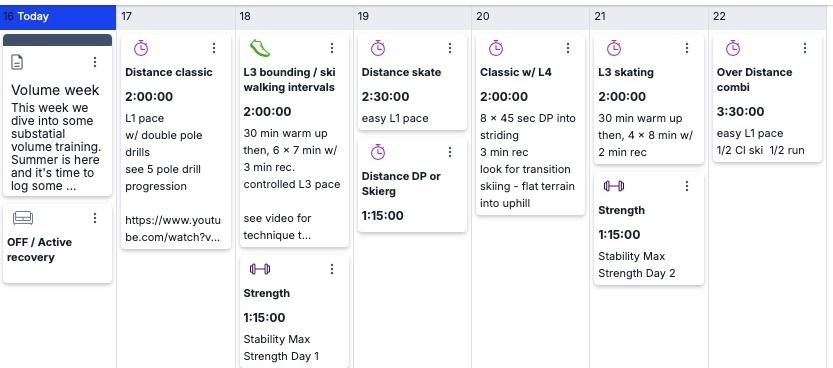Select the 16 Today column header
This screenshot has height=368, width=833.
58,17
